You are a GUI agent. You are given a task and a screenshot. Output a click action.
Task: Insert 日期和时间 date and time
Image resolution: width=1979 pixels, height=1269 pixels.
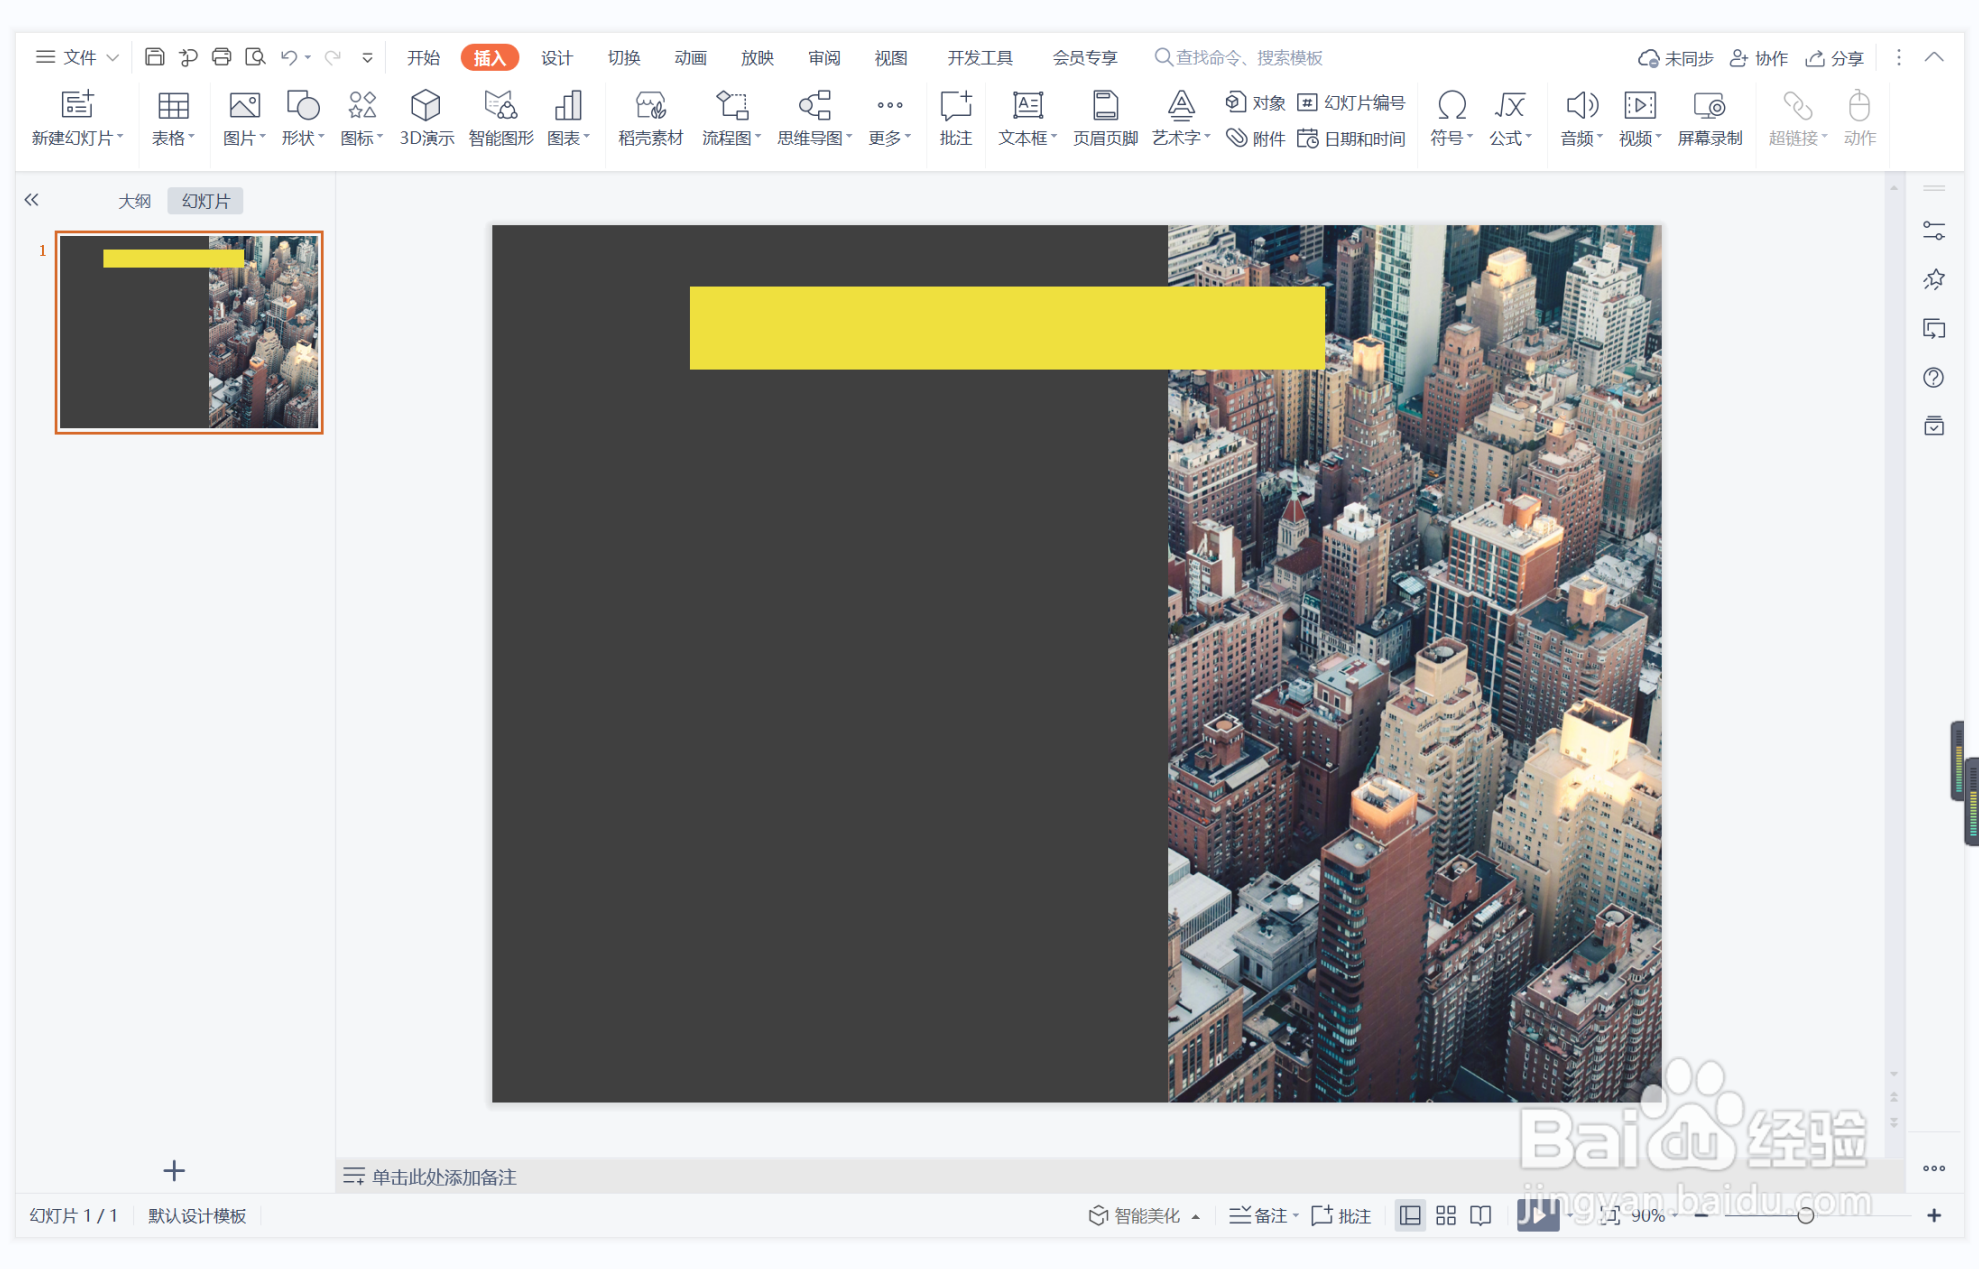(1352, 139)
